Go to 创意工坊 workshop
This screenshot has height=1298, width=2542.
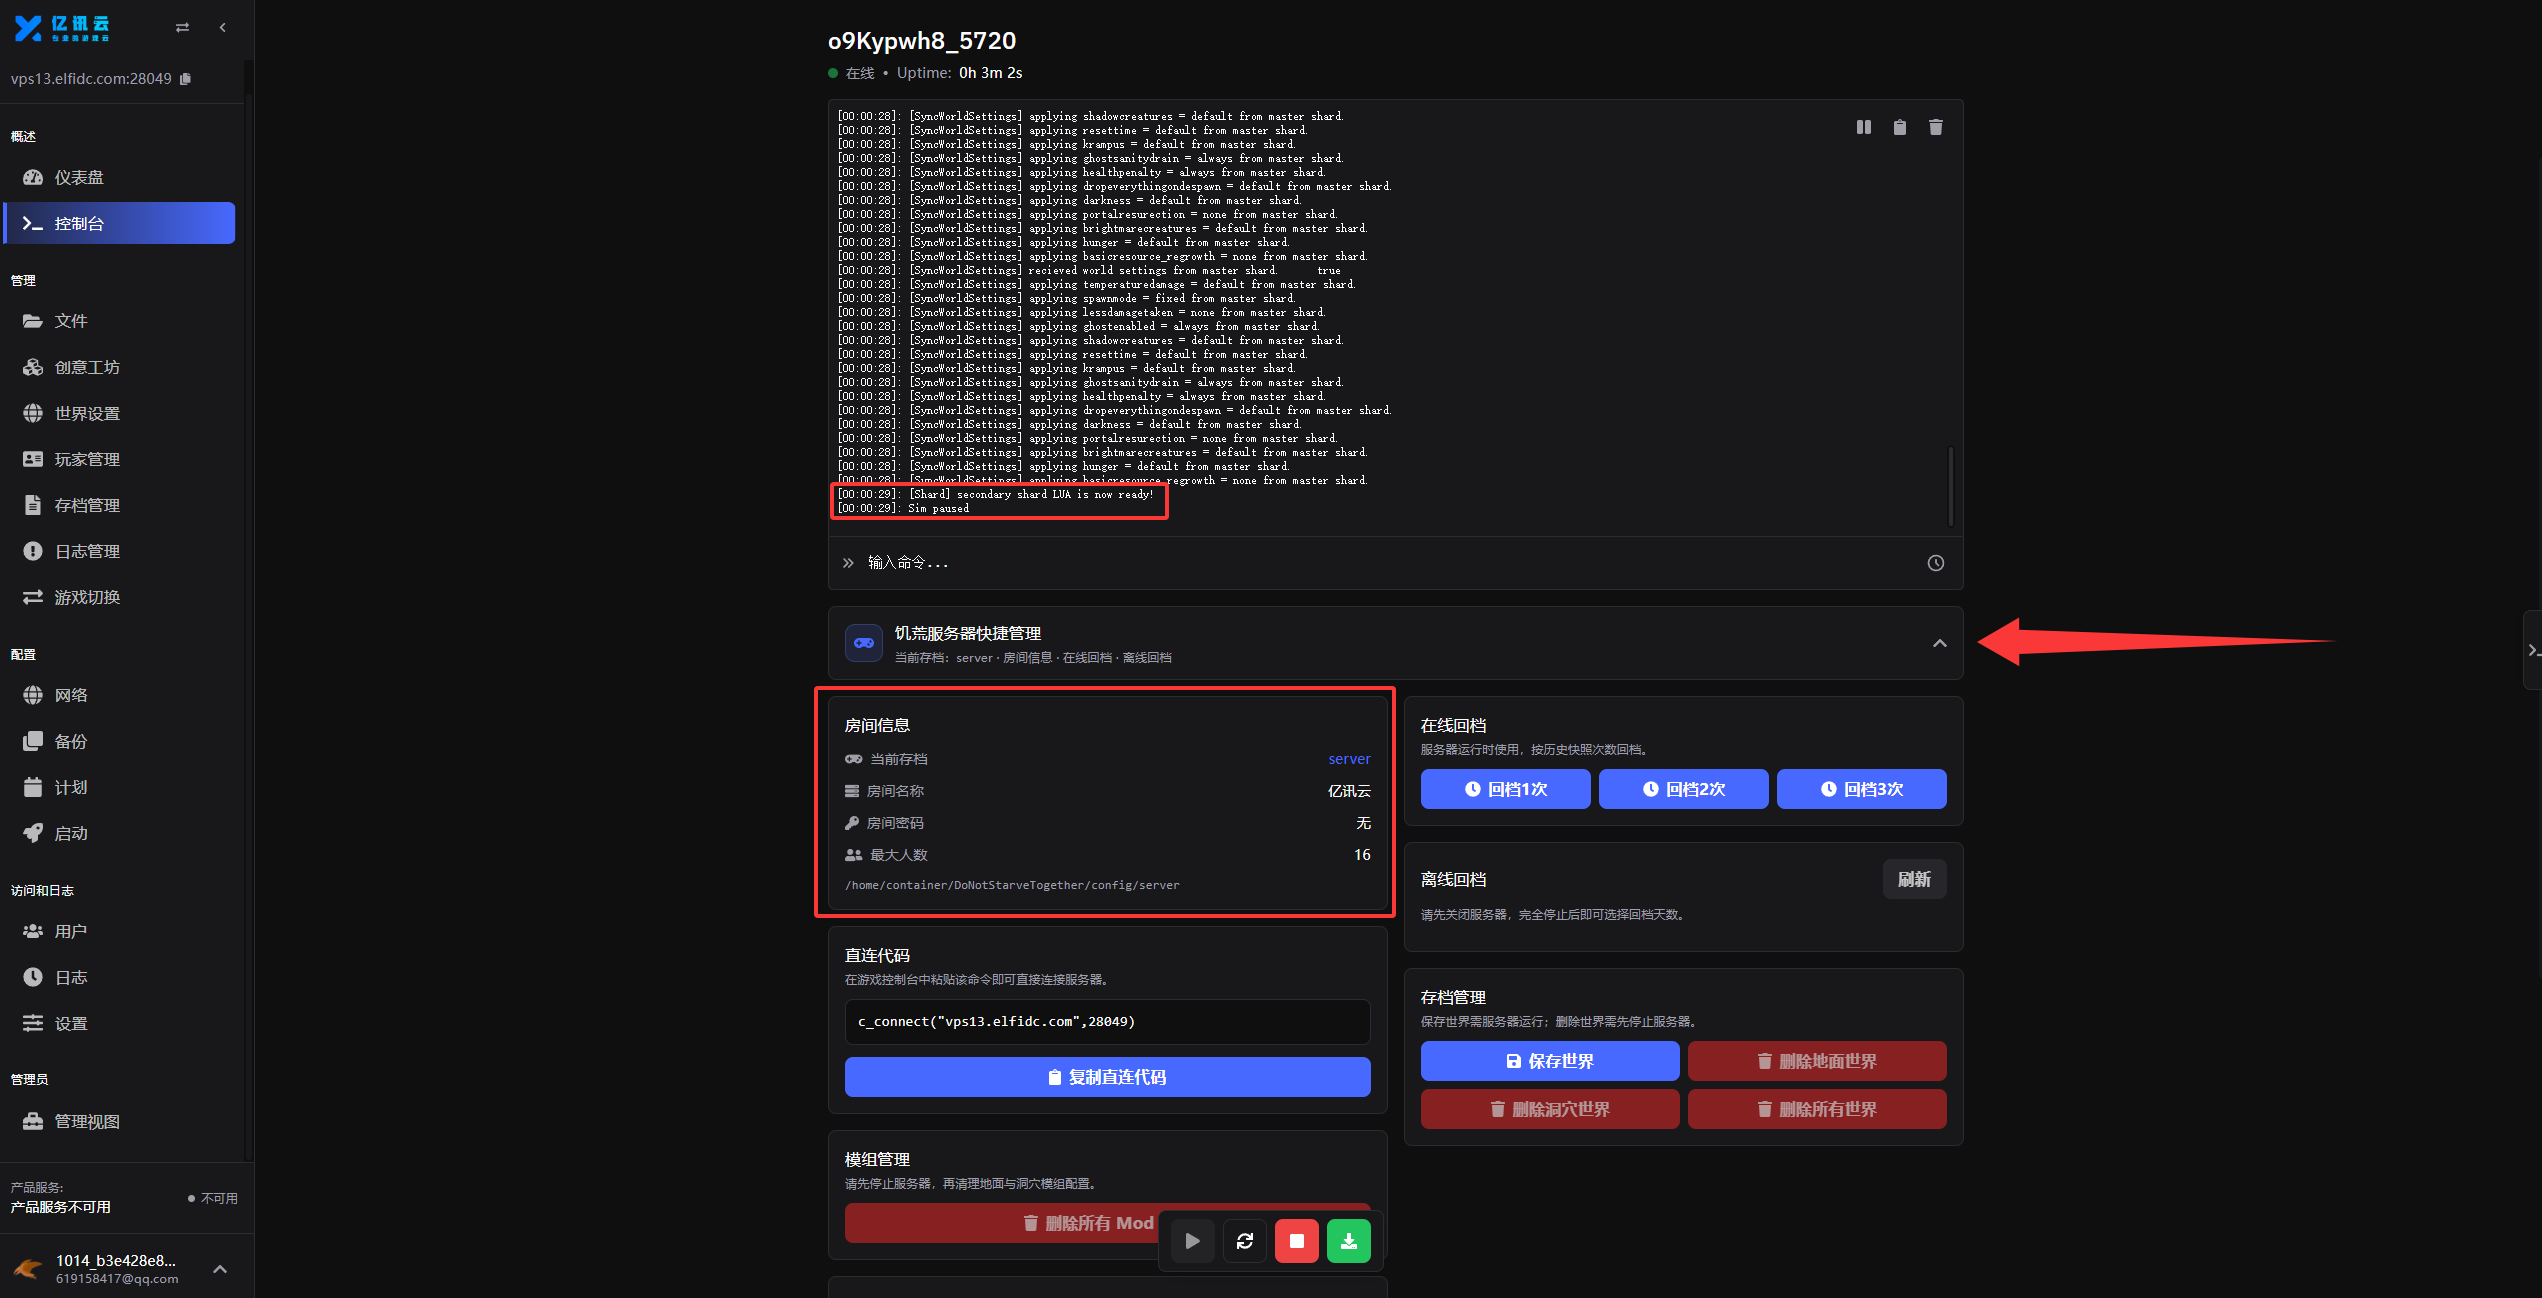120,367
